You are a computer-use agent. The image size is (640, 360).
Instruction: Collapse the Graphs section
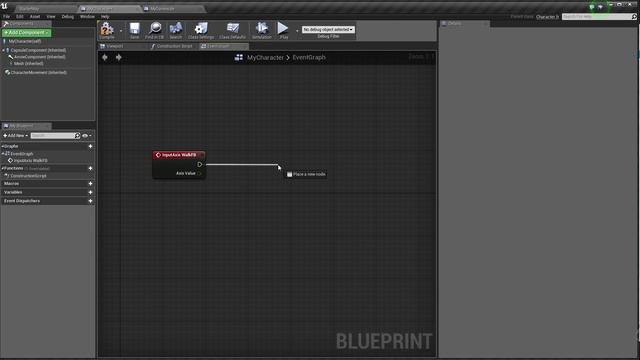[x=2, y=146]
